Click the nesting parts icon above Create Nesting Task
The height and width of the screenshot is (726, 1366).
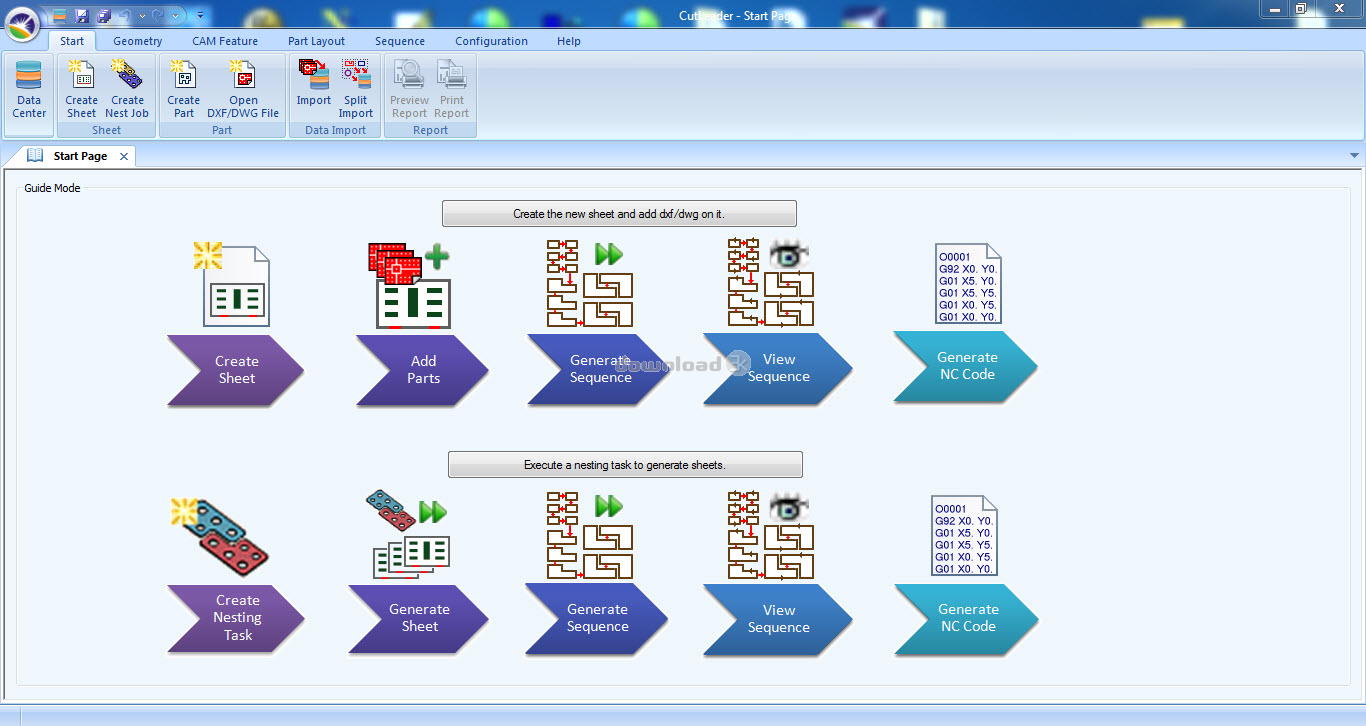[x=220, y=535]
